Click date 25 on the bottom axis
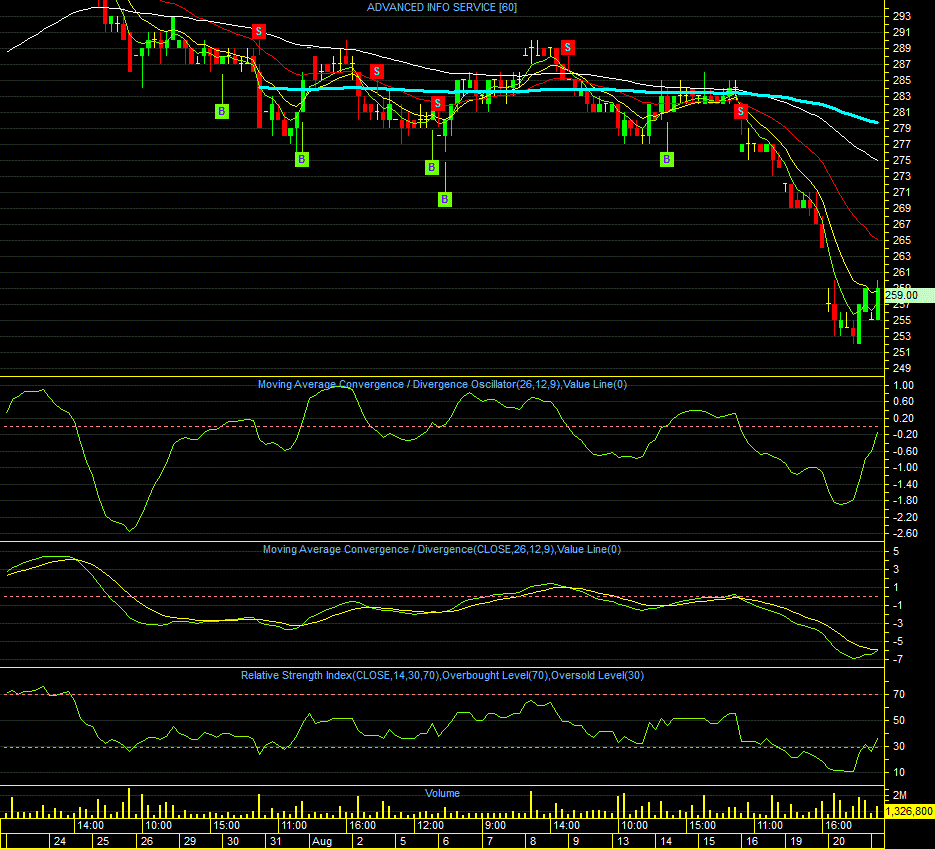The height and width of the screenshot is (849, 935). pos(103,841)
